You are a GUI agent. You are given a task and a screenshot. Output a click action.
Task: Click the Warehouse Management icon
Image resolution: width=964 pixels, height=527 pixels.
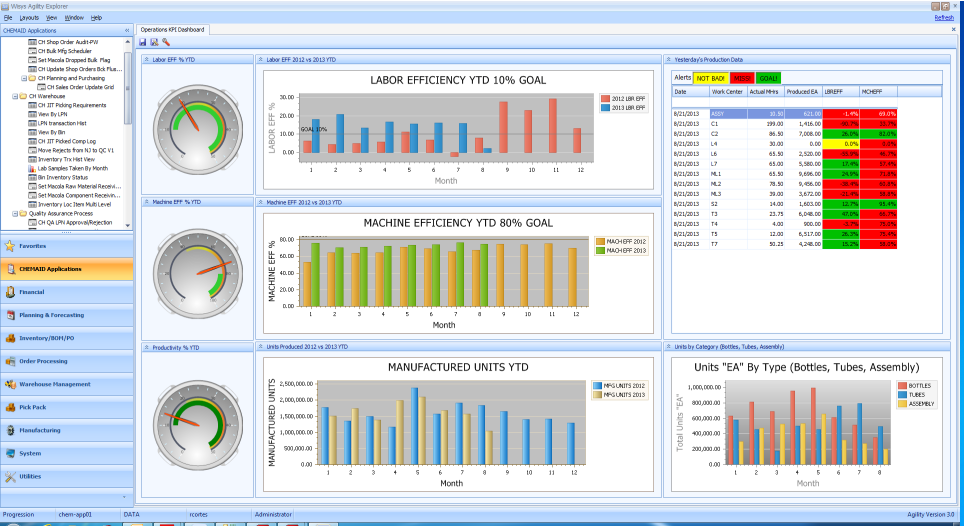click(9, 384)
